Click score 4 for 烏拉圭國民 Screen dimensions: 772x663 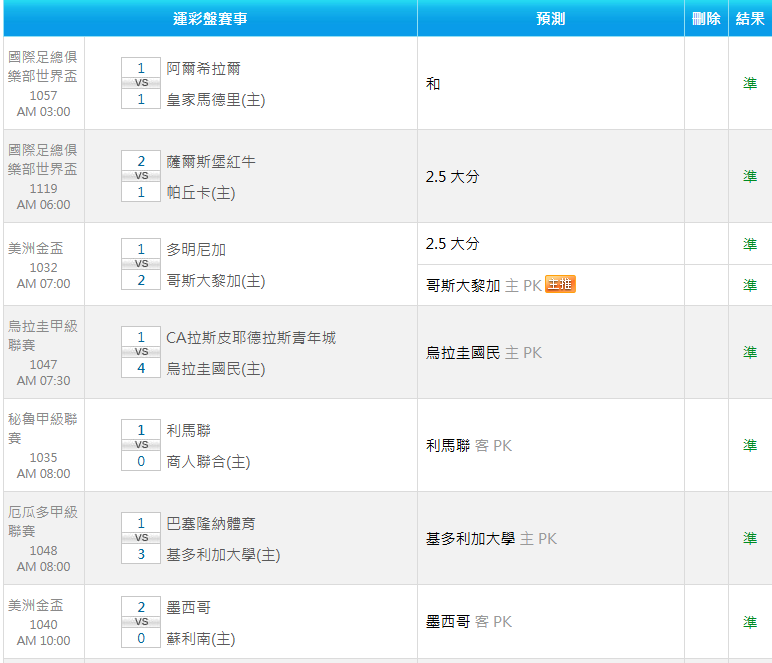(x=141, y=368)
